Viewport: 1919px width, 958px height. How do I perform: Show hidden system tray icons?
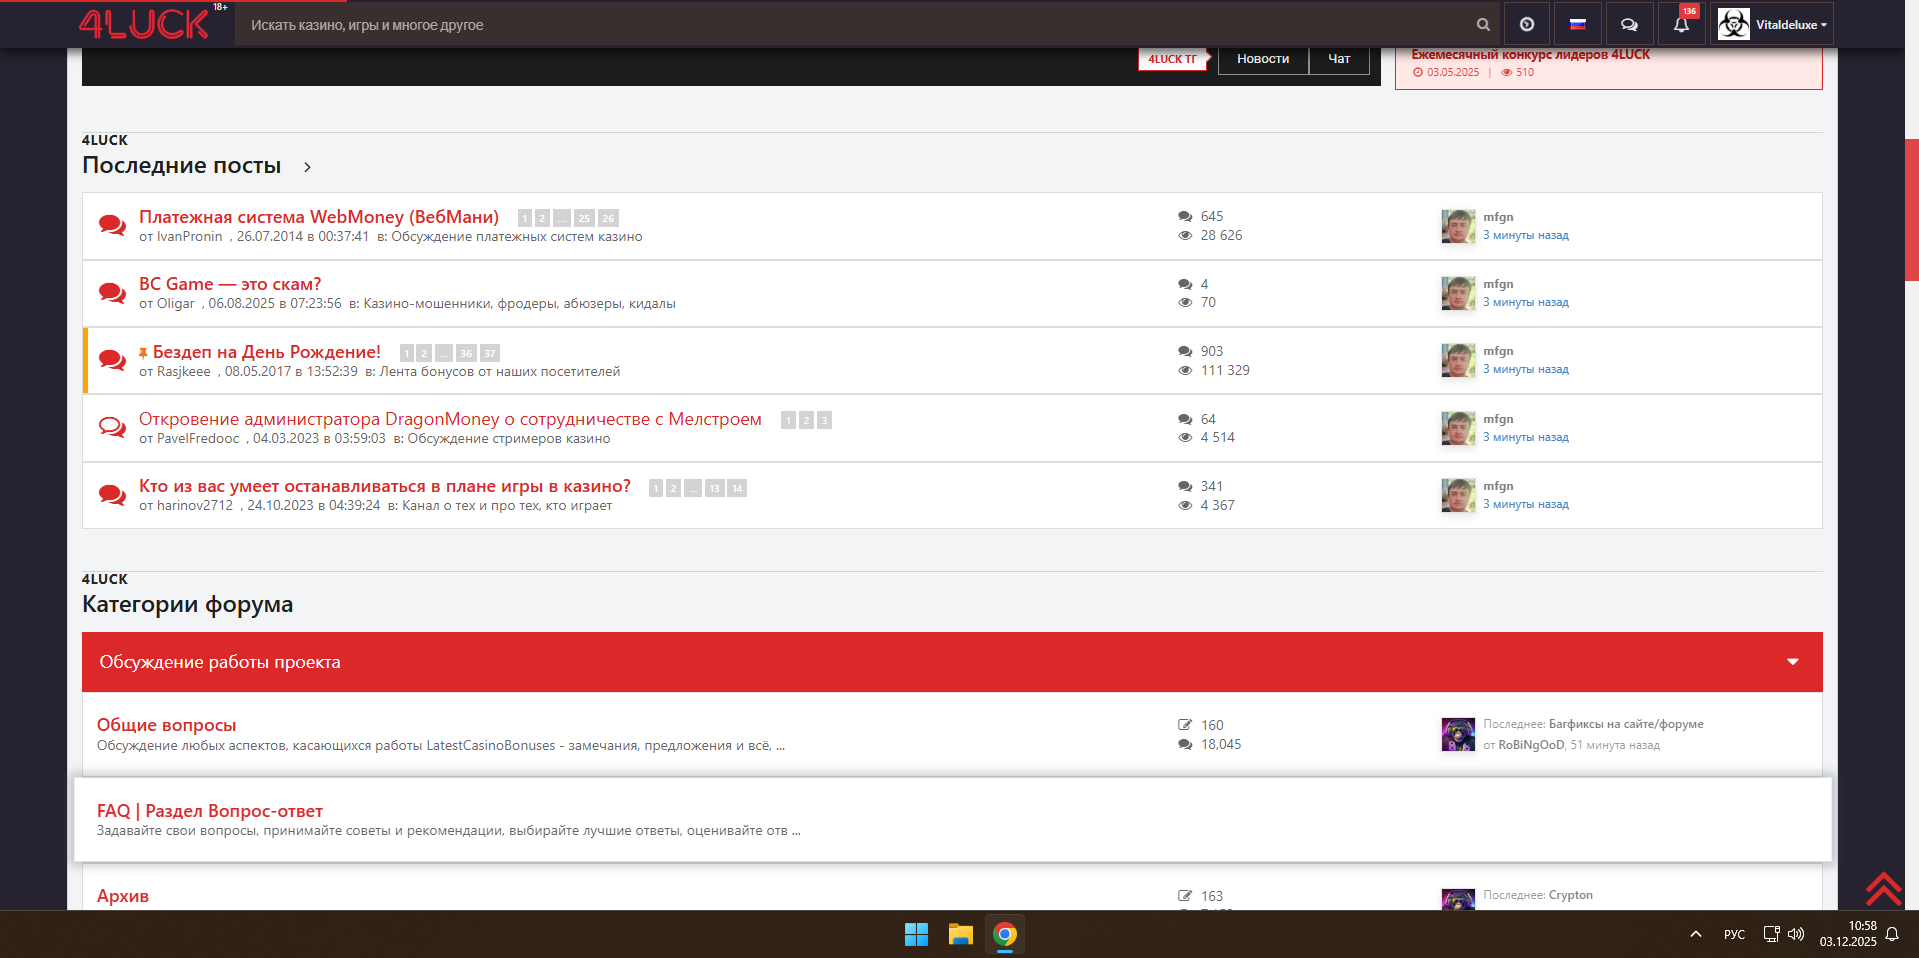(x=1695, y=934)
